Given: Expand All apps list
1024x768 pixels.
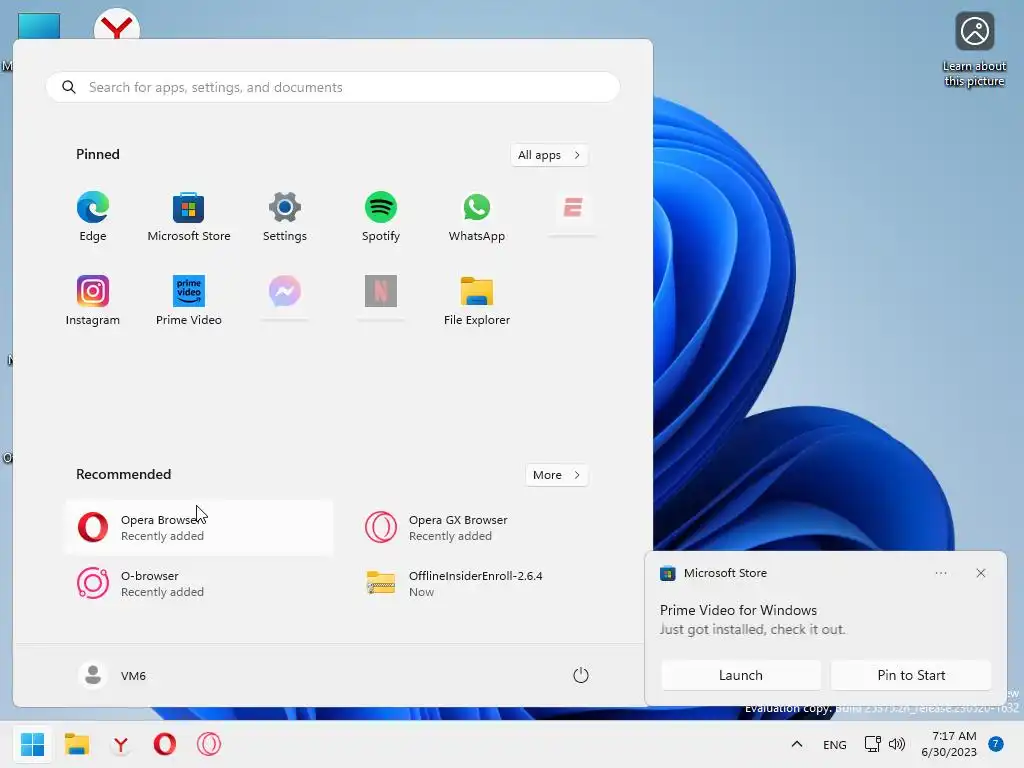Looking at the screenshot, I should point(549,155).
